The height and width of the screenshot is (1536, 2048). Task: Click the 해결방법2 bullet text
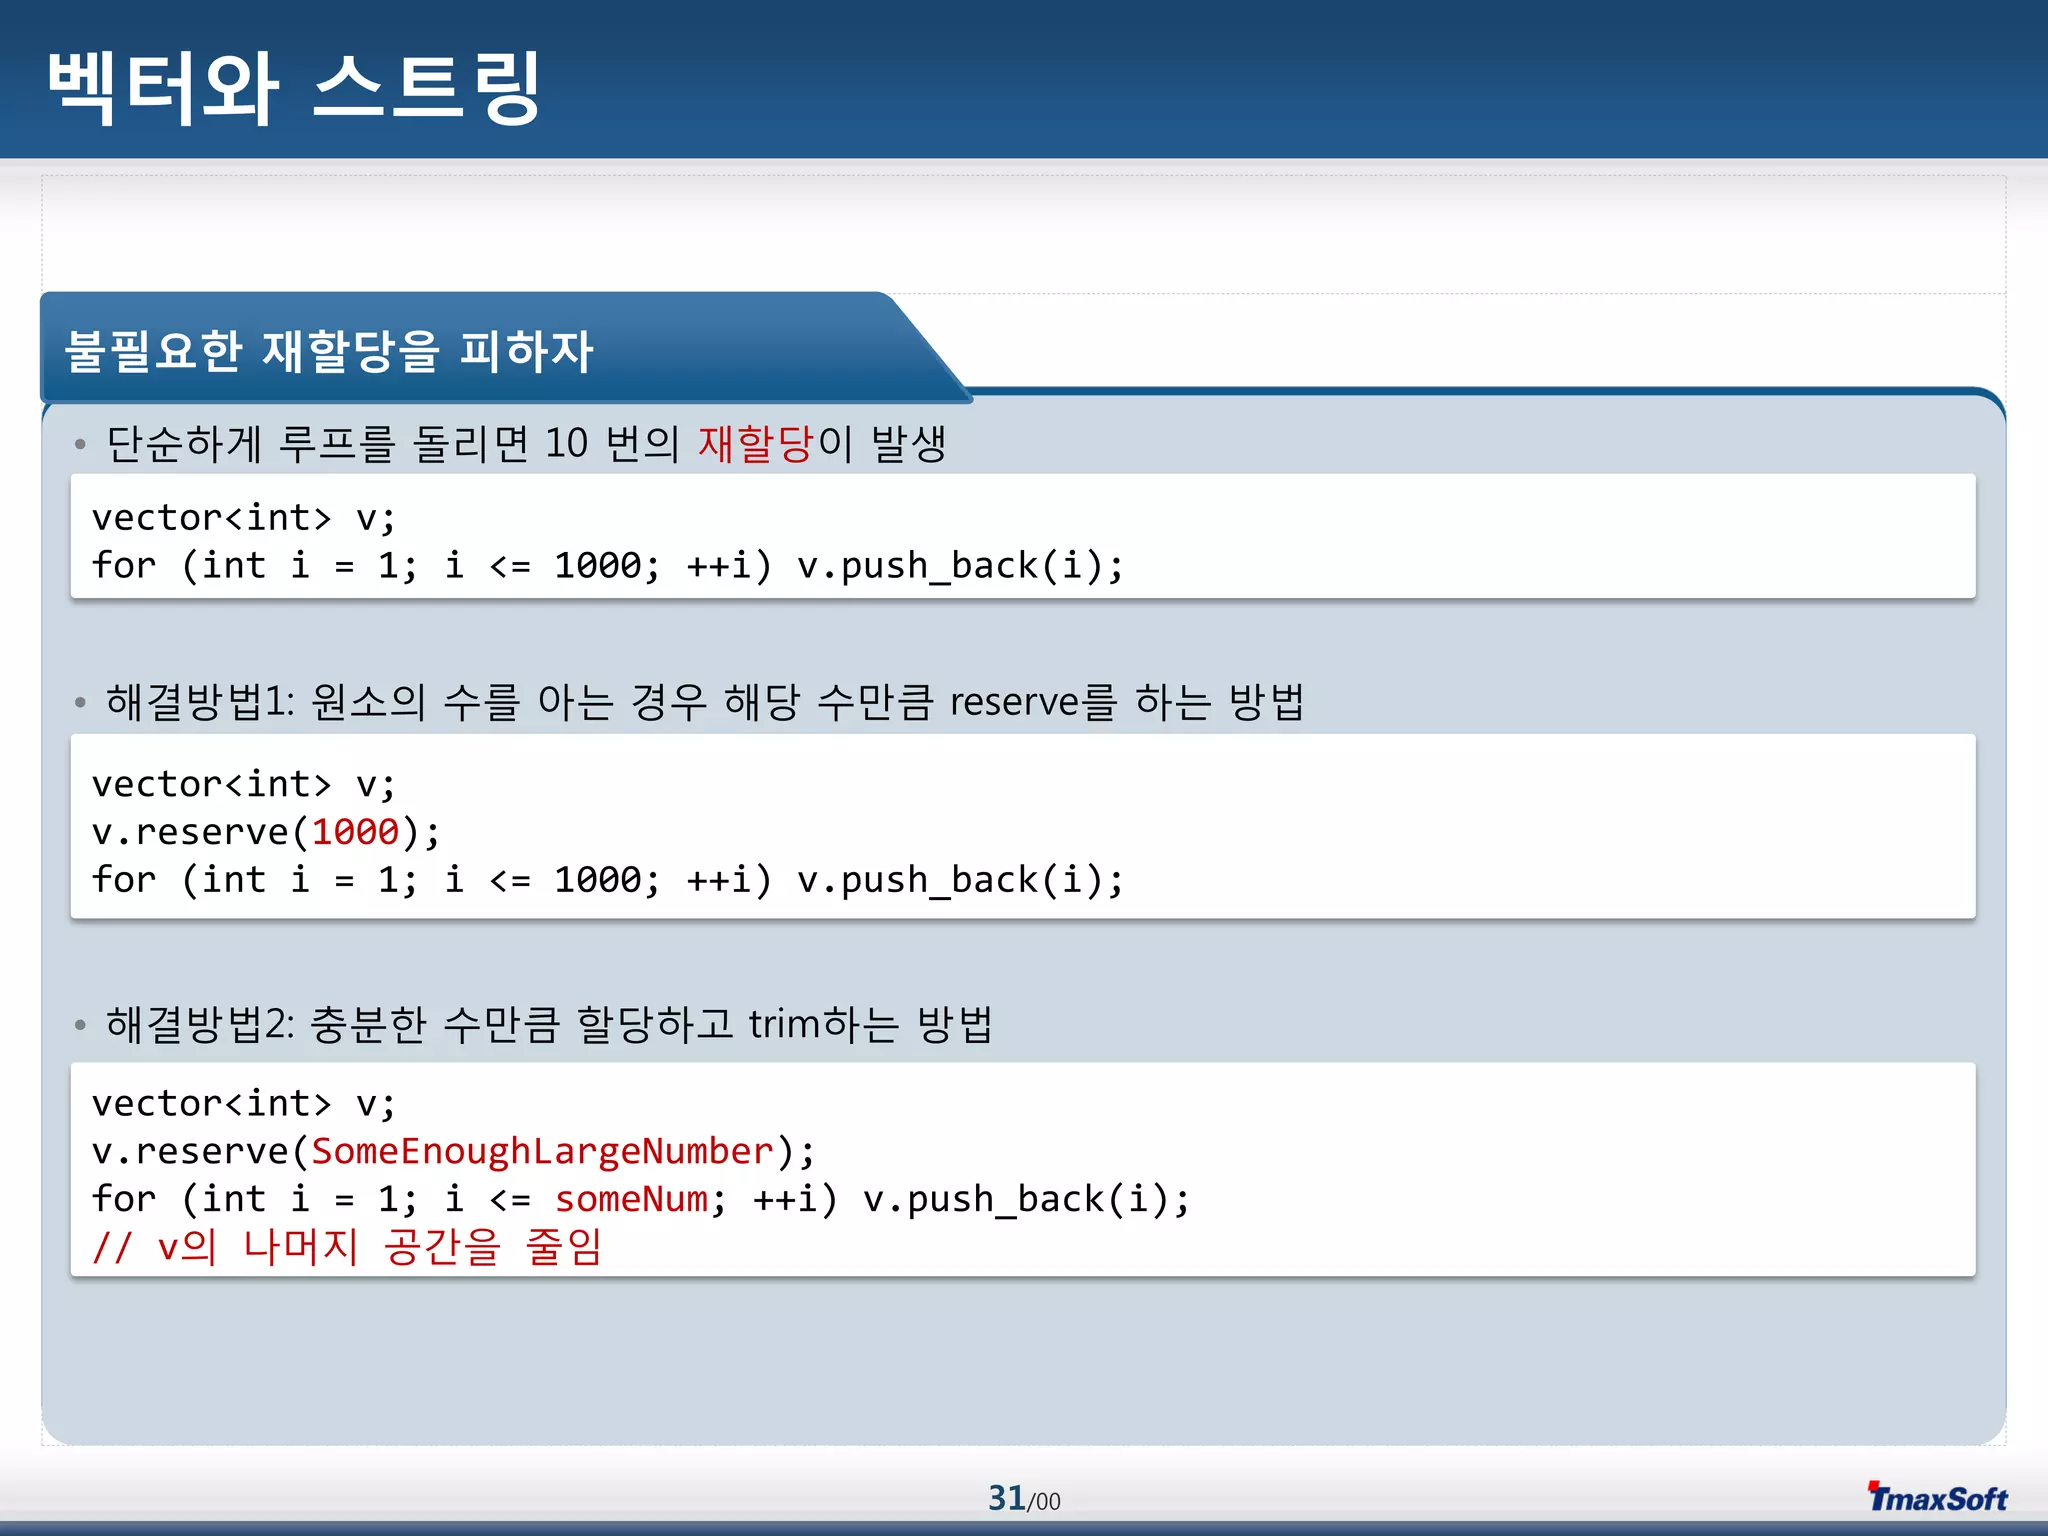[548, 1024]
